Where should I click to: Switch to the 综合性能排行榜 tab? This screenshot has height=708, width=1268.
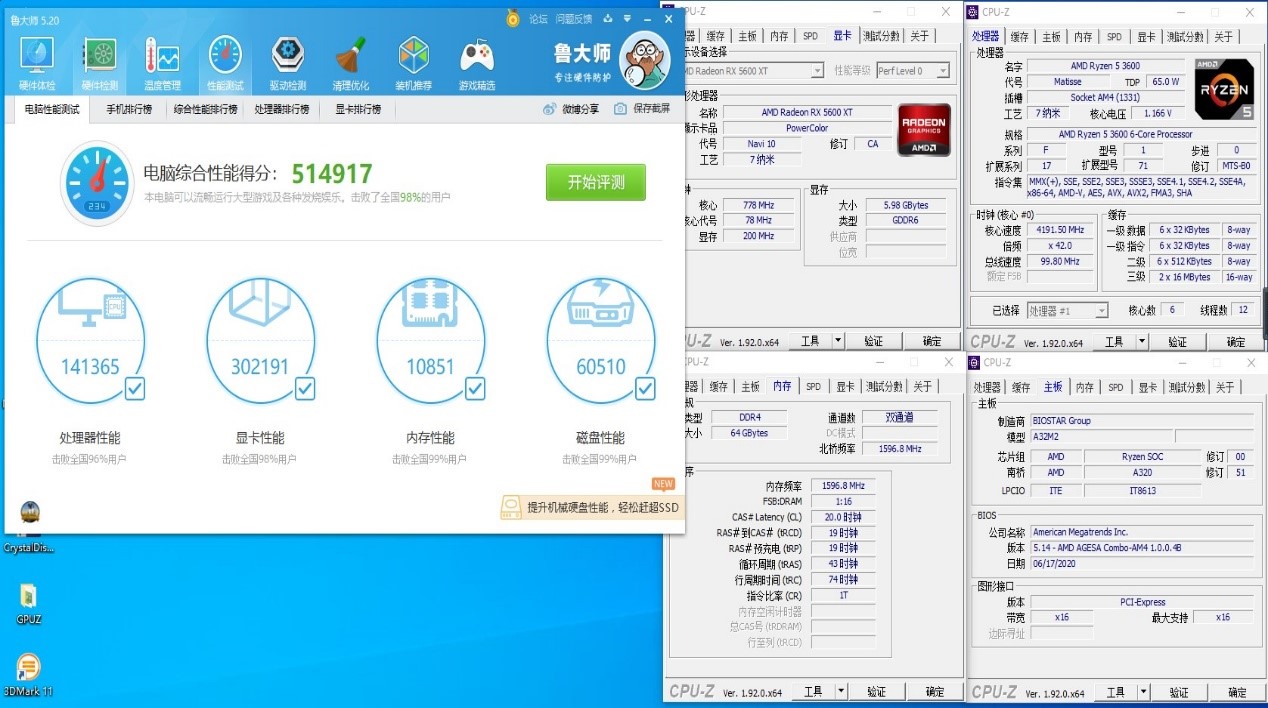click(205, 109)
